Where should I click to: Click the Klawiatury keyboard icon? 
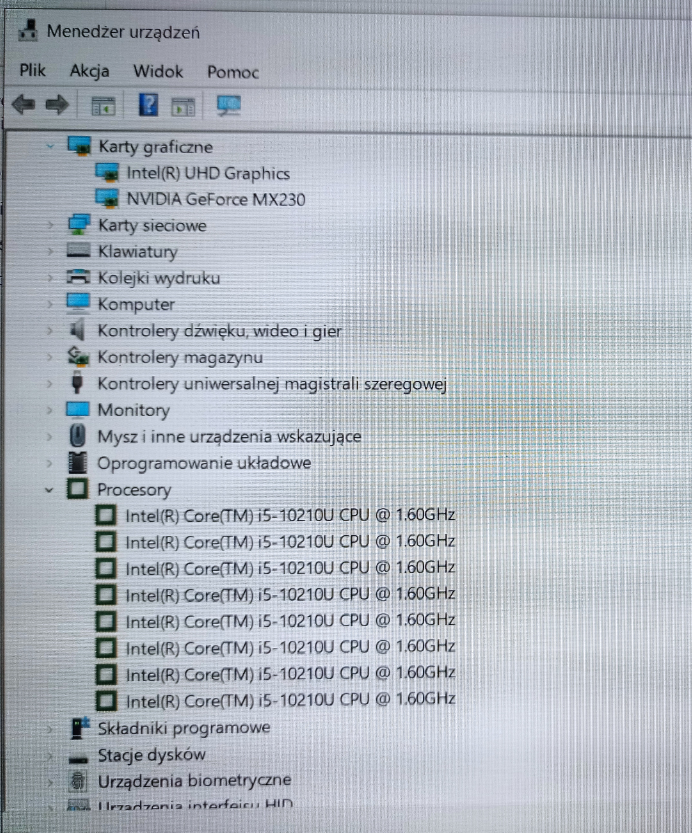tap(79, 250)
